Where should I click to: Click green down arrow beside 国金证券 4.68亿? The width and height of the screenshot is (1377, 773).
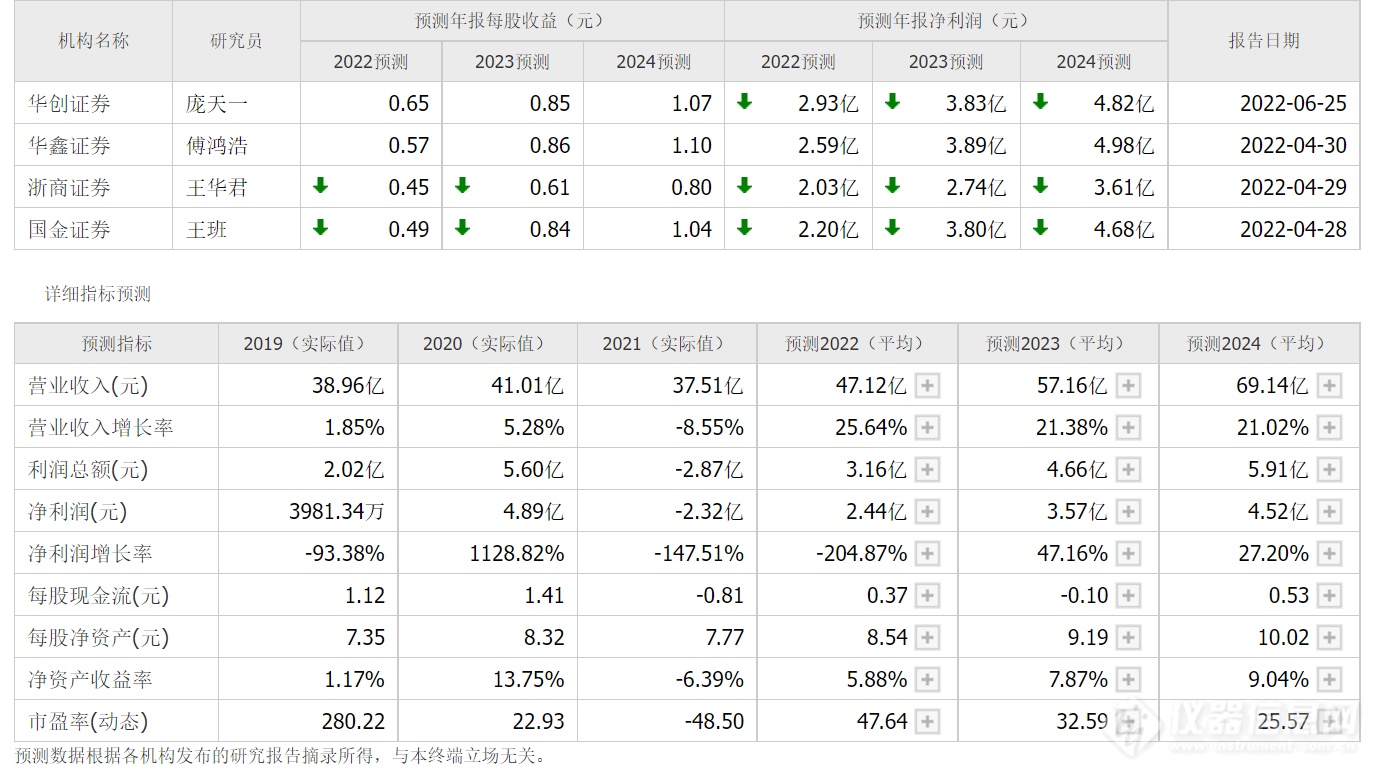coord(1040,227)
